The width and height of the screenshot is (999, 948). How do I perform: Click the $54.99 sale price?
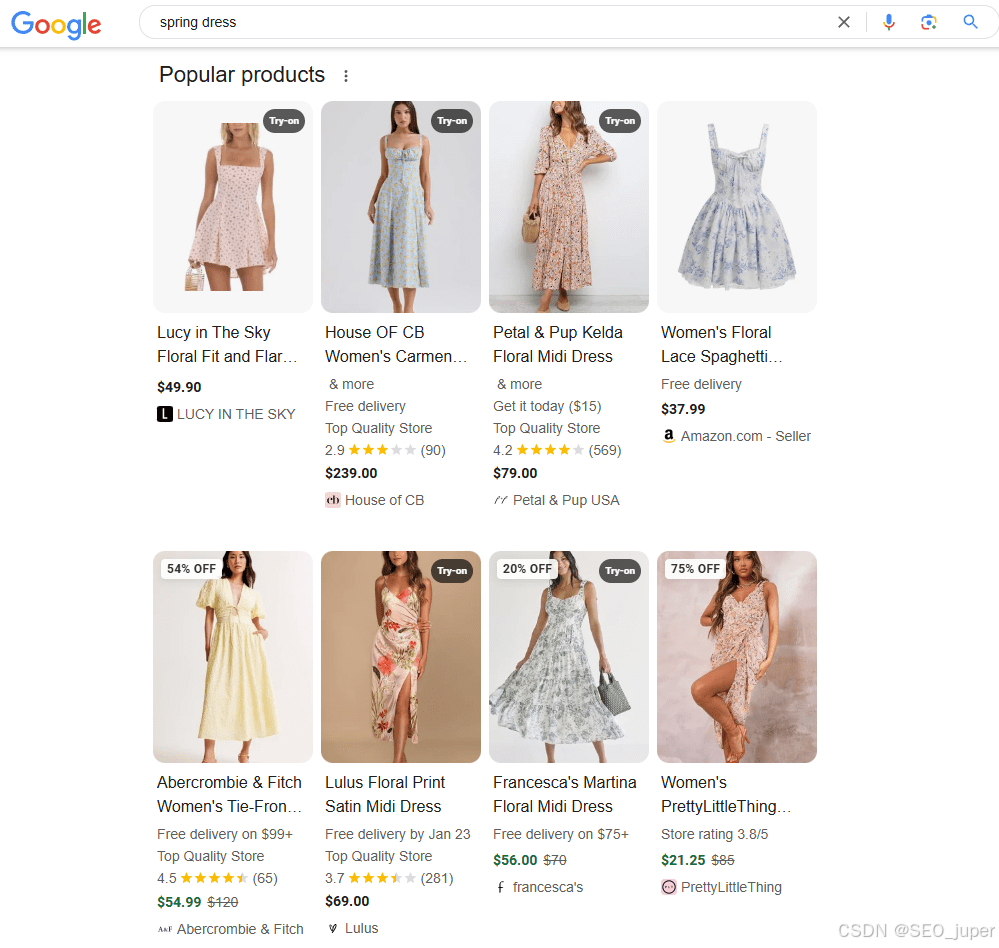point(179,902)
